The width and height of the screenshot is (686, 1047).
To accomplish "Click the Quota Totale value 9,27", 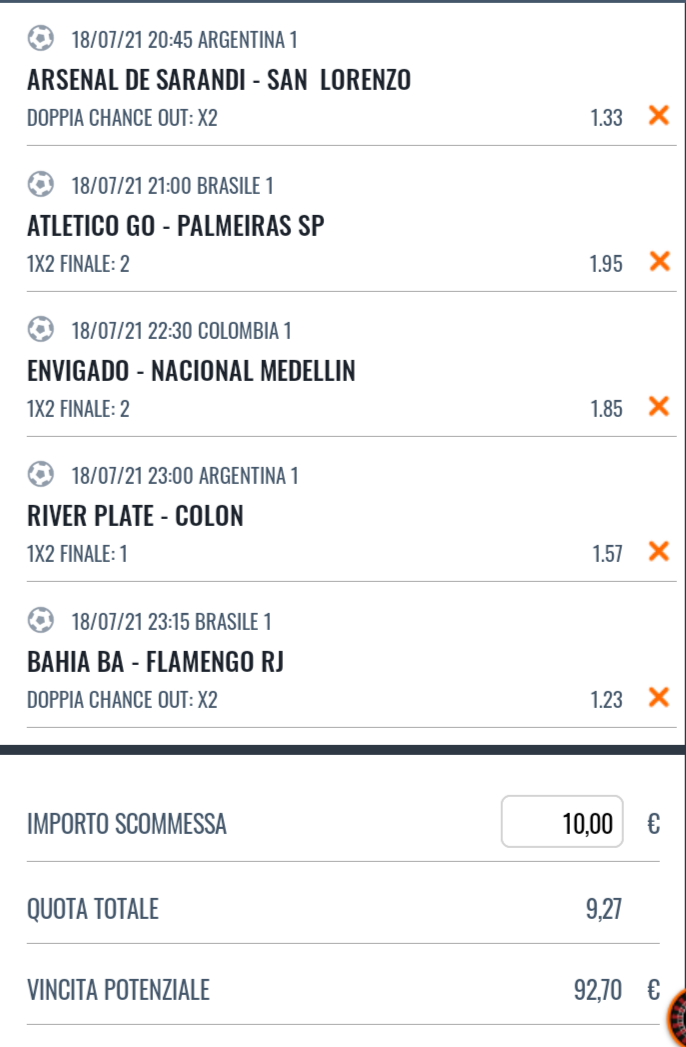I will pyautogui.click(x=606, y=908).
